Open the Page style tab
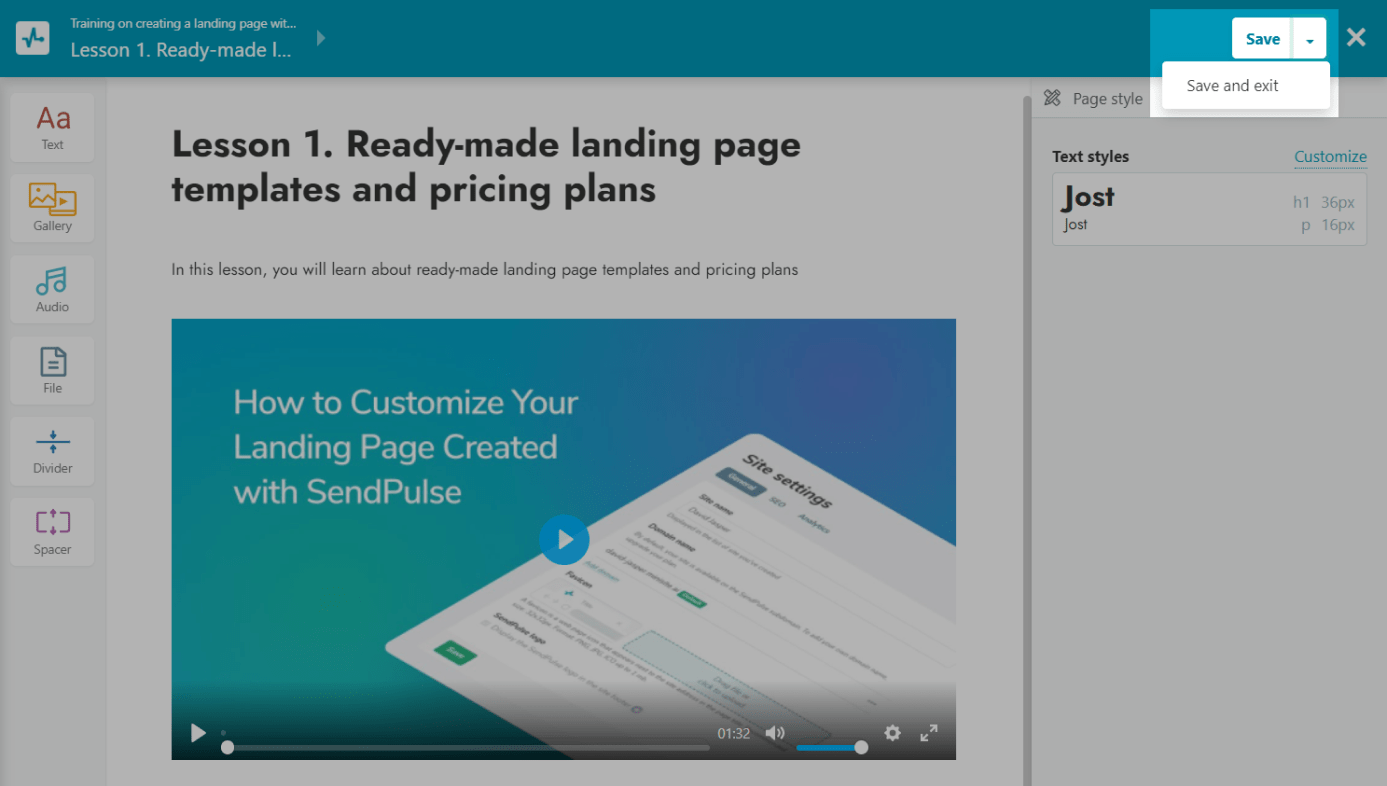The image size is (1387, 786). [1093, 99]
